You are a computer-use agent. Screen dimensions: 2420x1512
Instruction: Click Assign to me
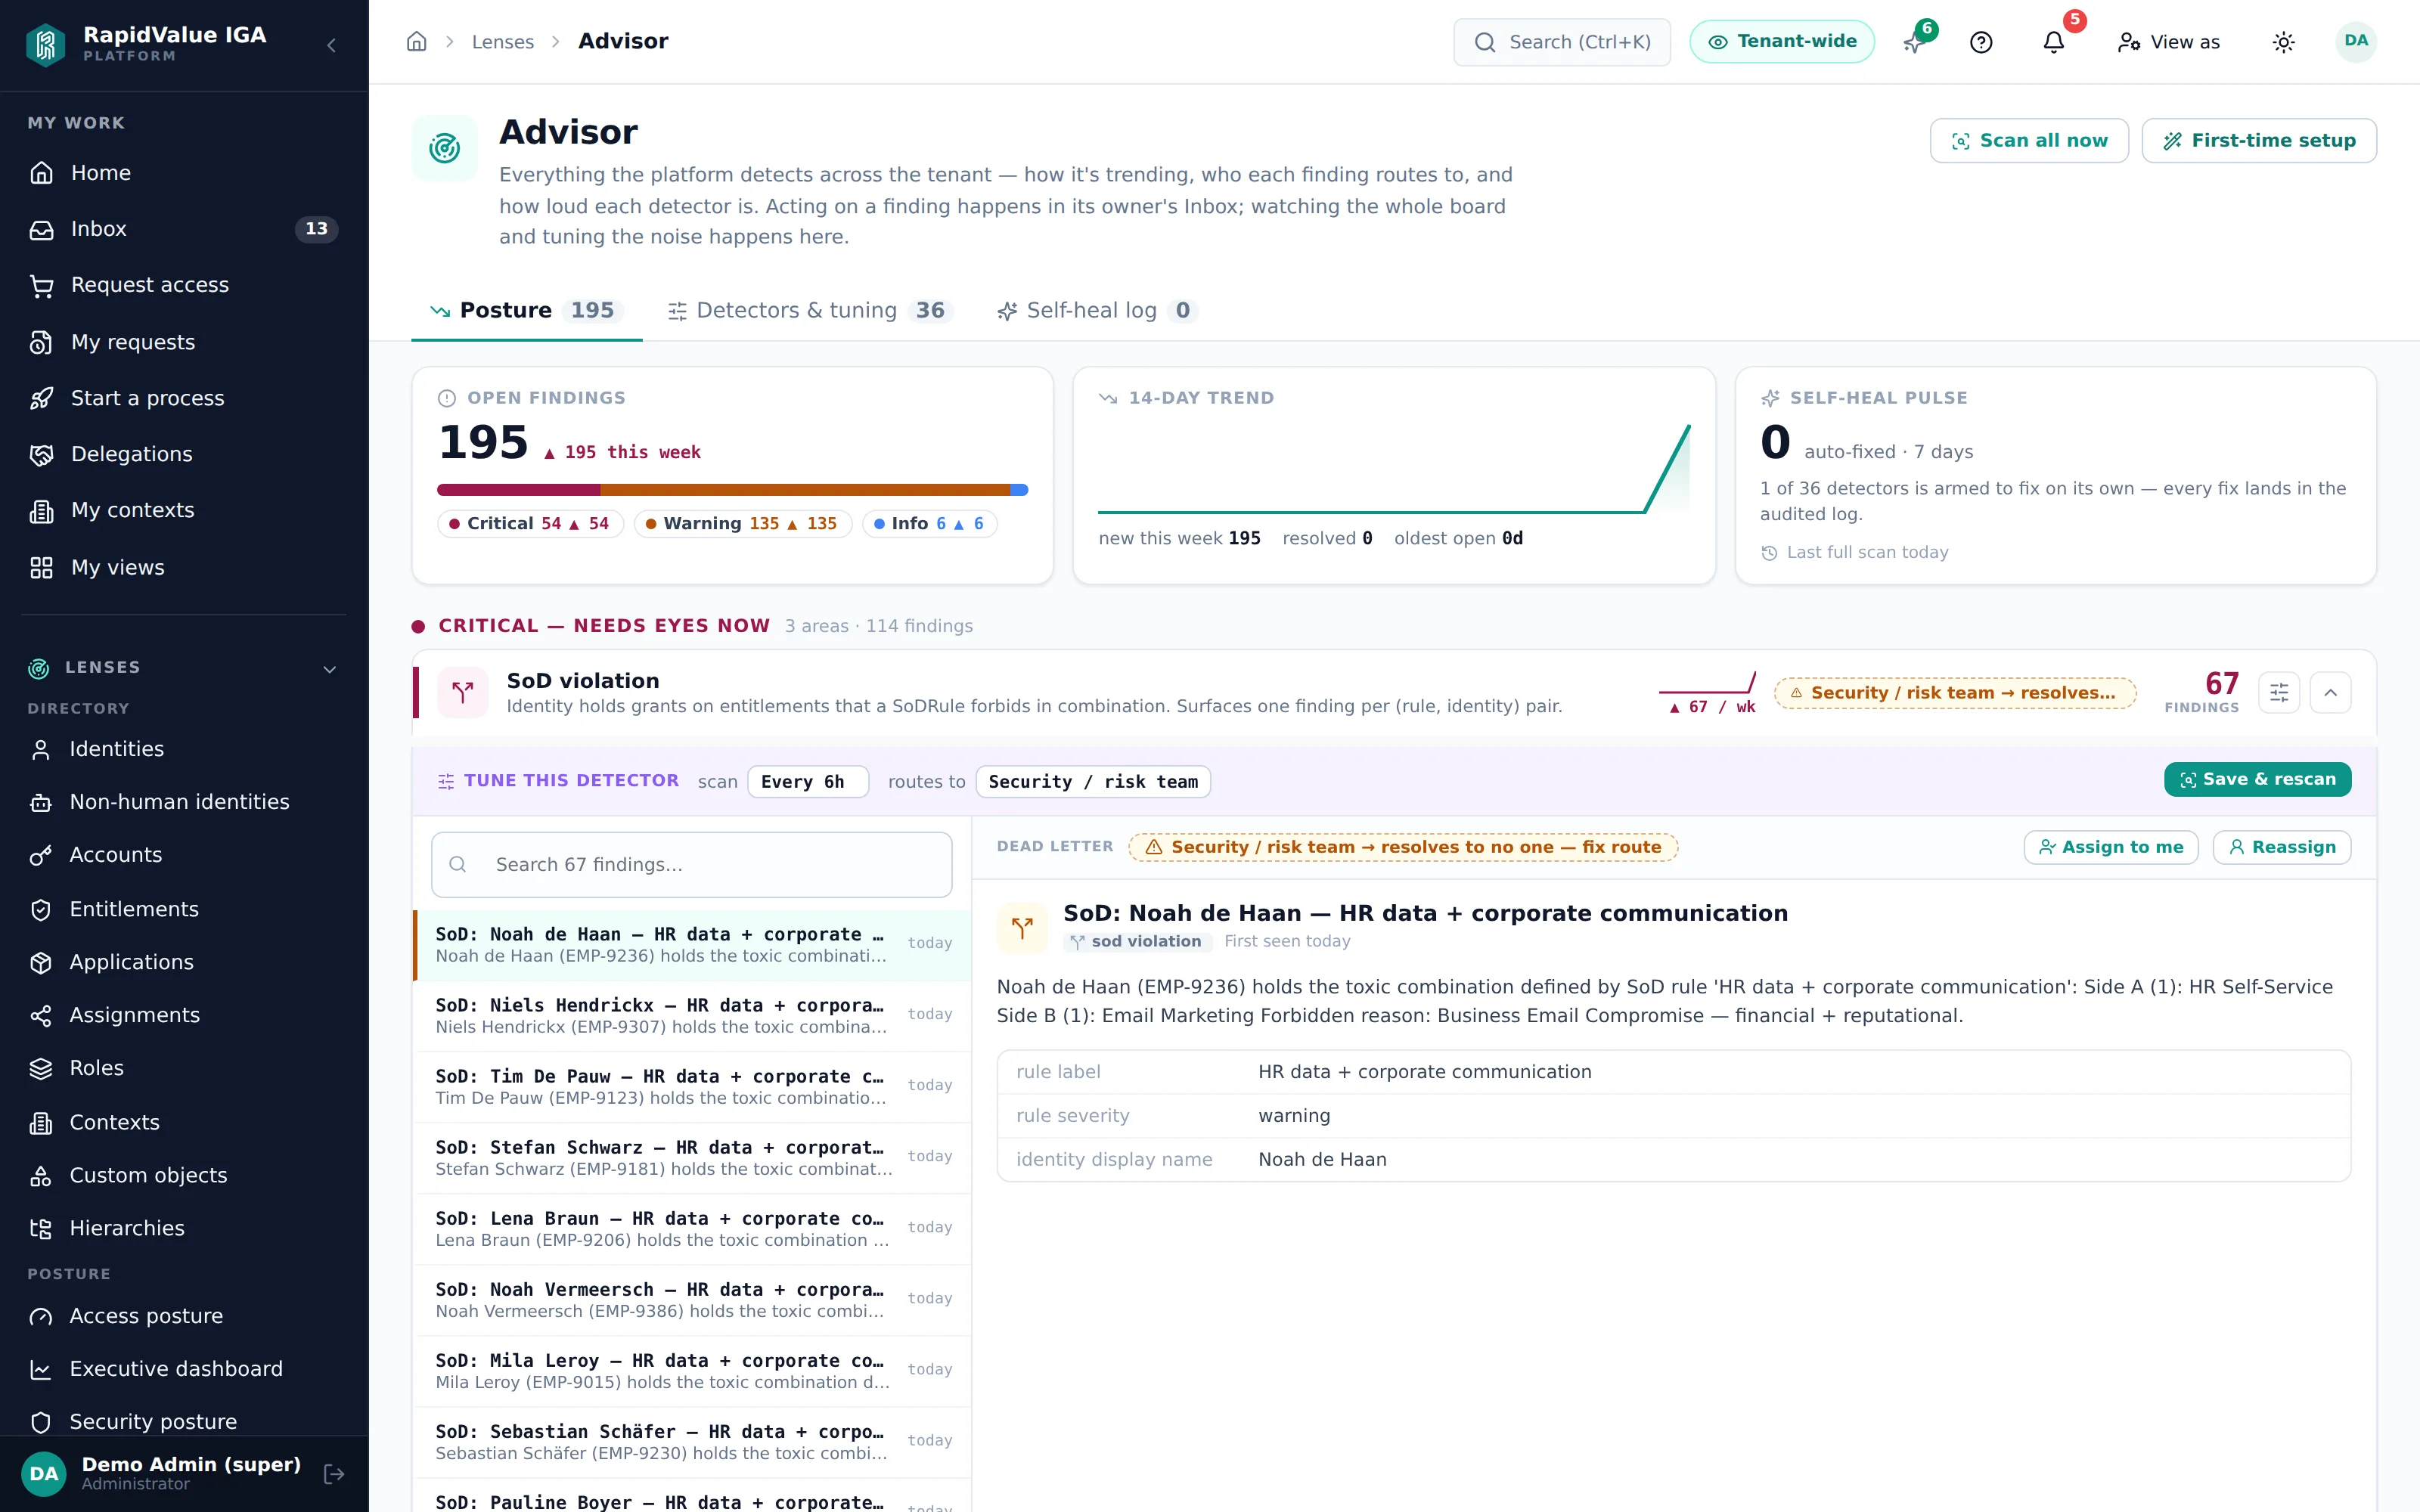click(2111, 847)
